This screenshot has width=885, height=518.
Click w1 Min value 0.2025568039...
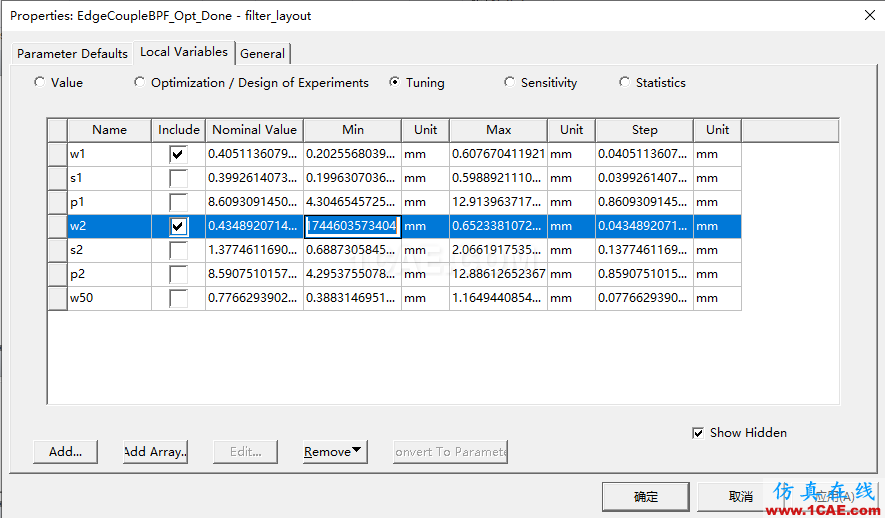(x=353, y=154)
